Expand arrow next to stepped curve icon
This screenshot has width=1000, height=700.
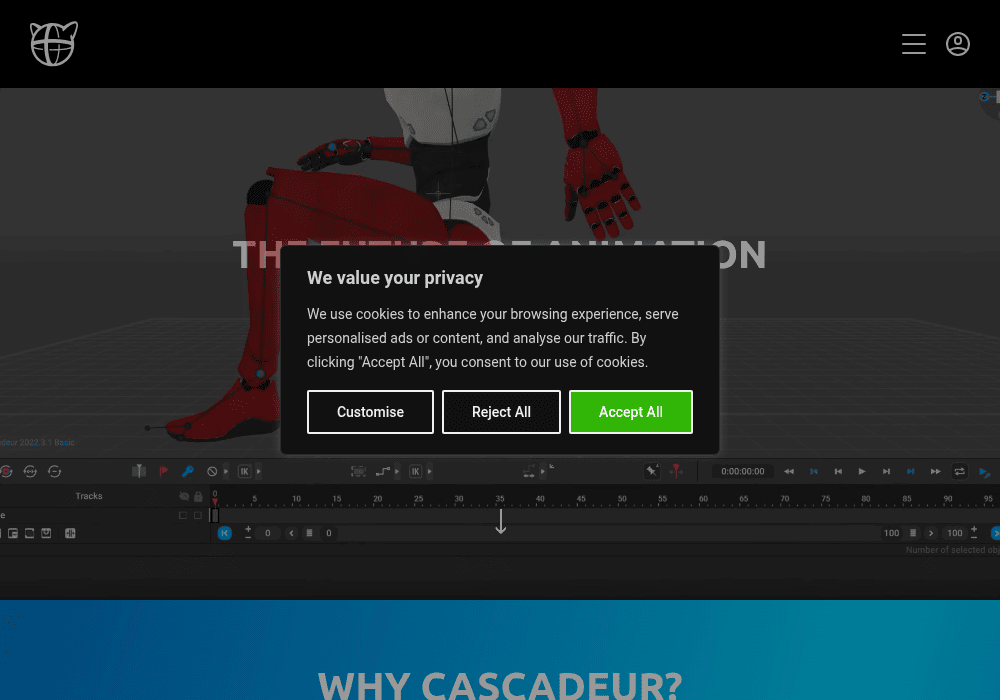[397, 472]
